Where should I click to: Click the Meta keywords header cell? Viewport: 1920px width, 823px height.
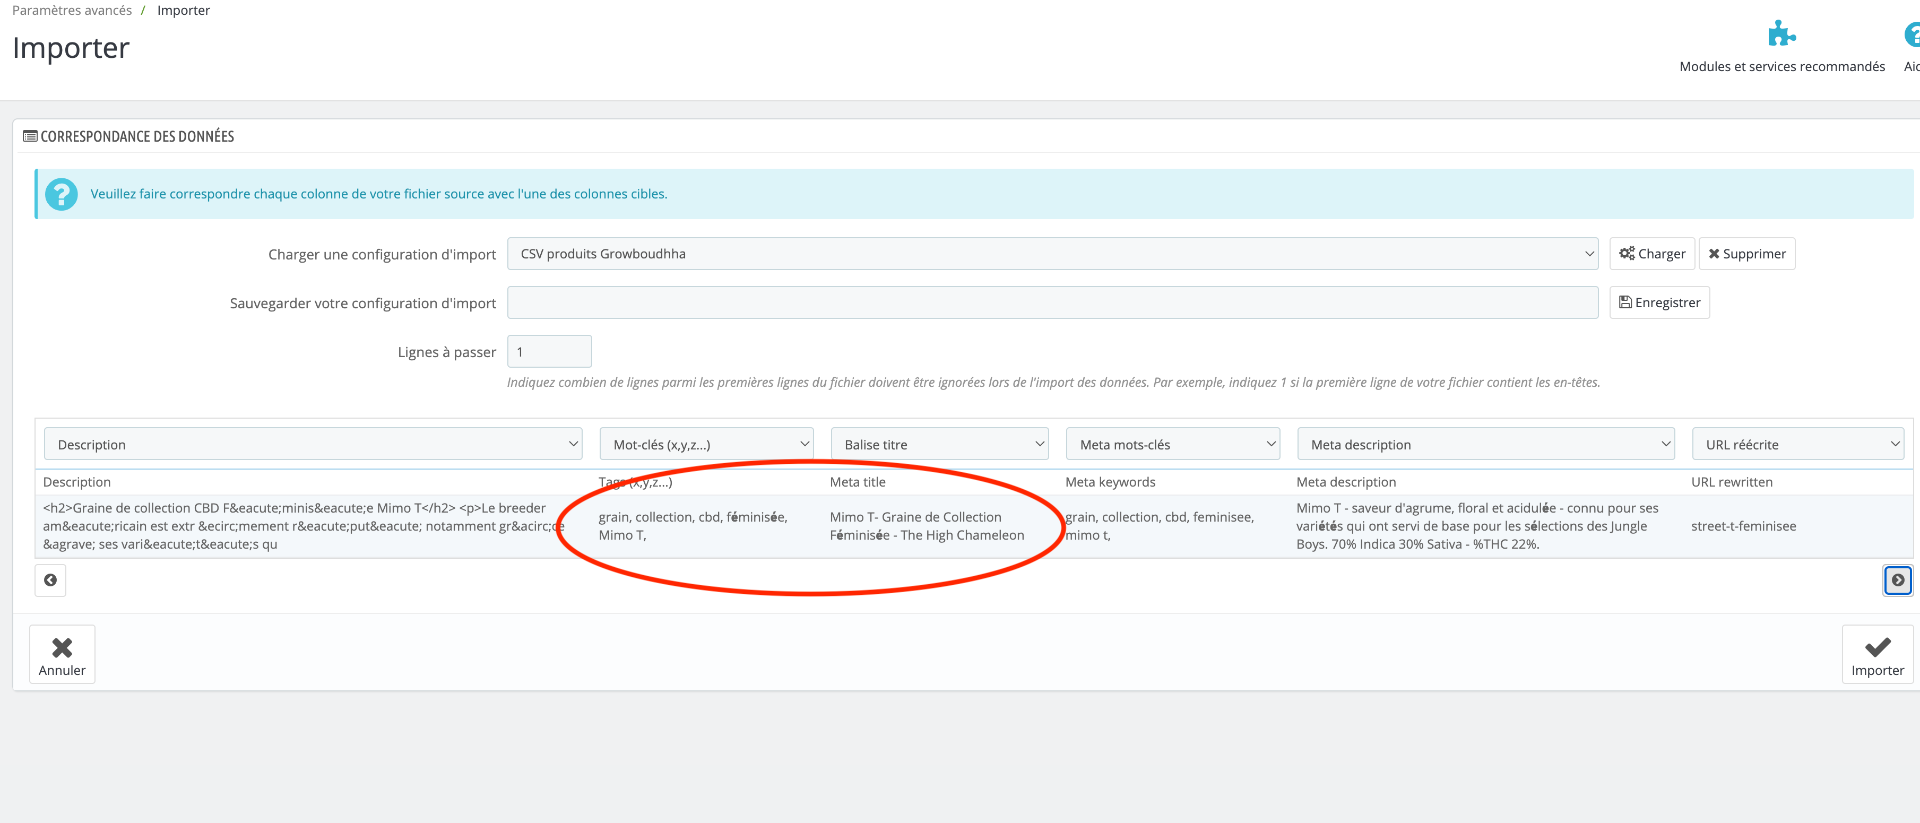1110,482
